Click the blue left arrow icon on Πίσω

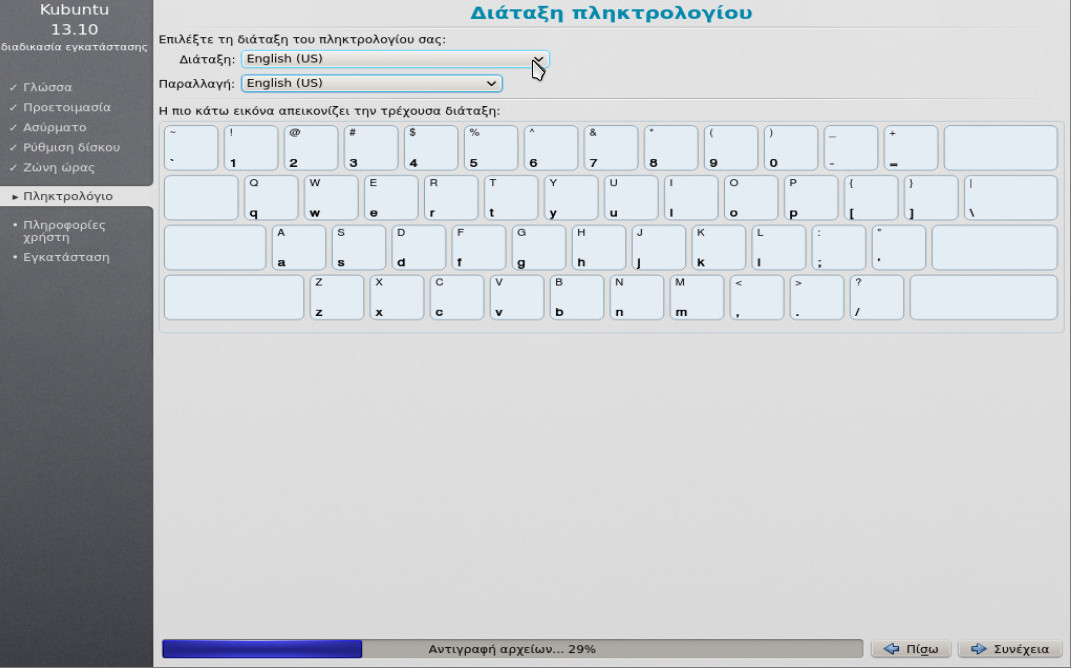coord(893,649)
